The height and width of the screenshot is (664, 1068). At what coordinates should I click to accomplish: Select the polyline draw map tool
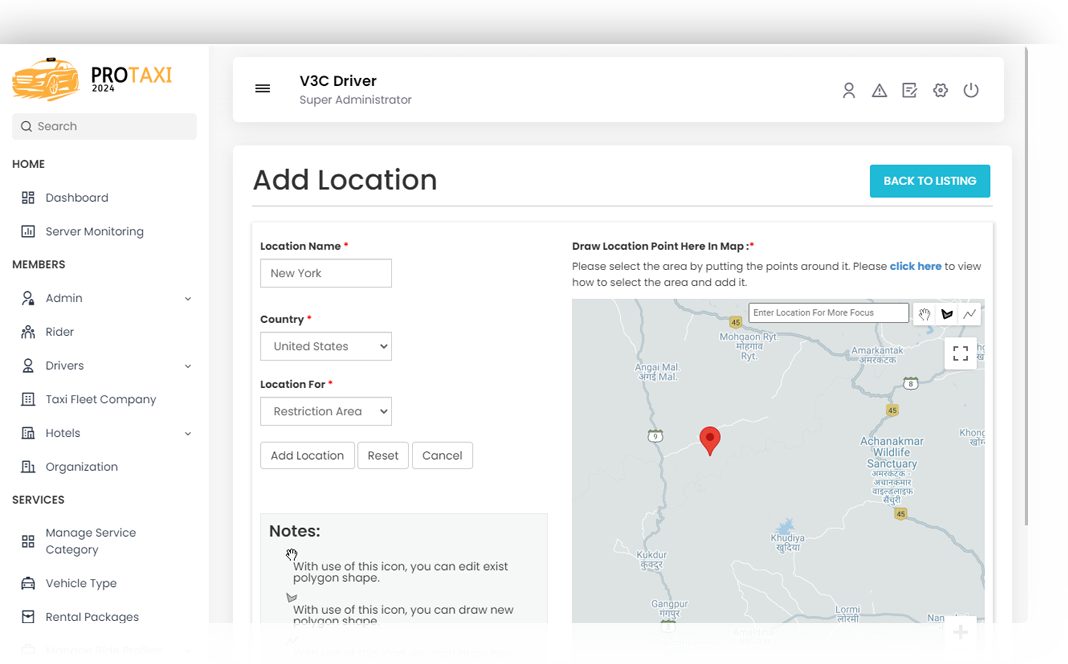pos(970,314)
